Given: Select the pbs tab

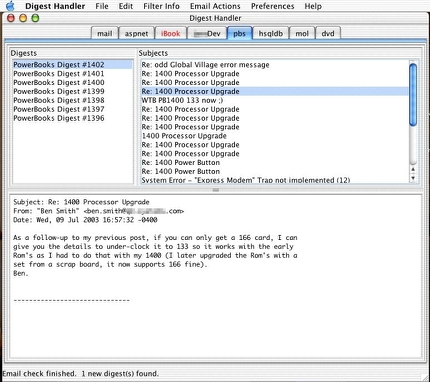Looking at the screenshot, I should [x=239, y=33].
